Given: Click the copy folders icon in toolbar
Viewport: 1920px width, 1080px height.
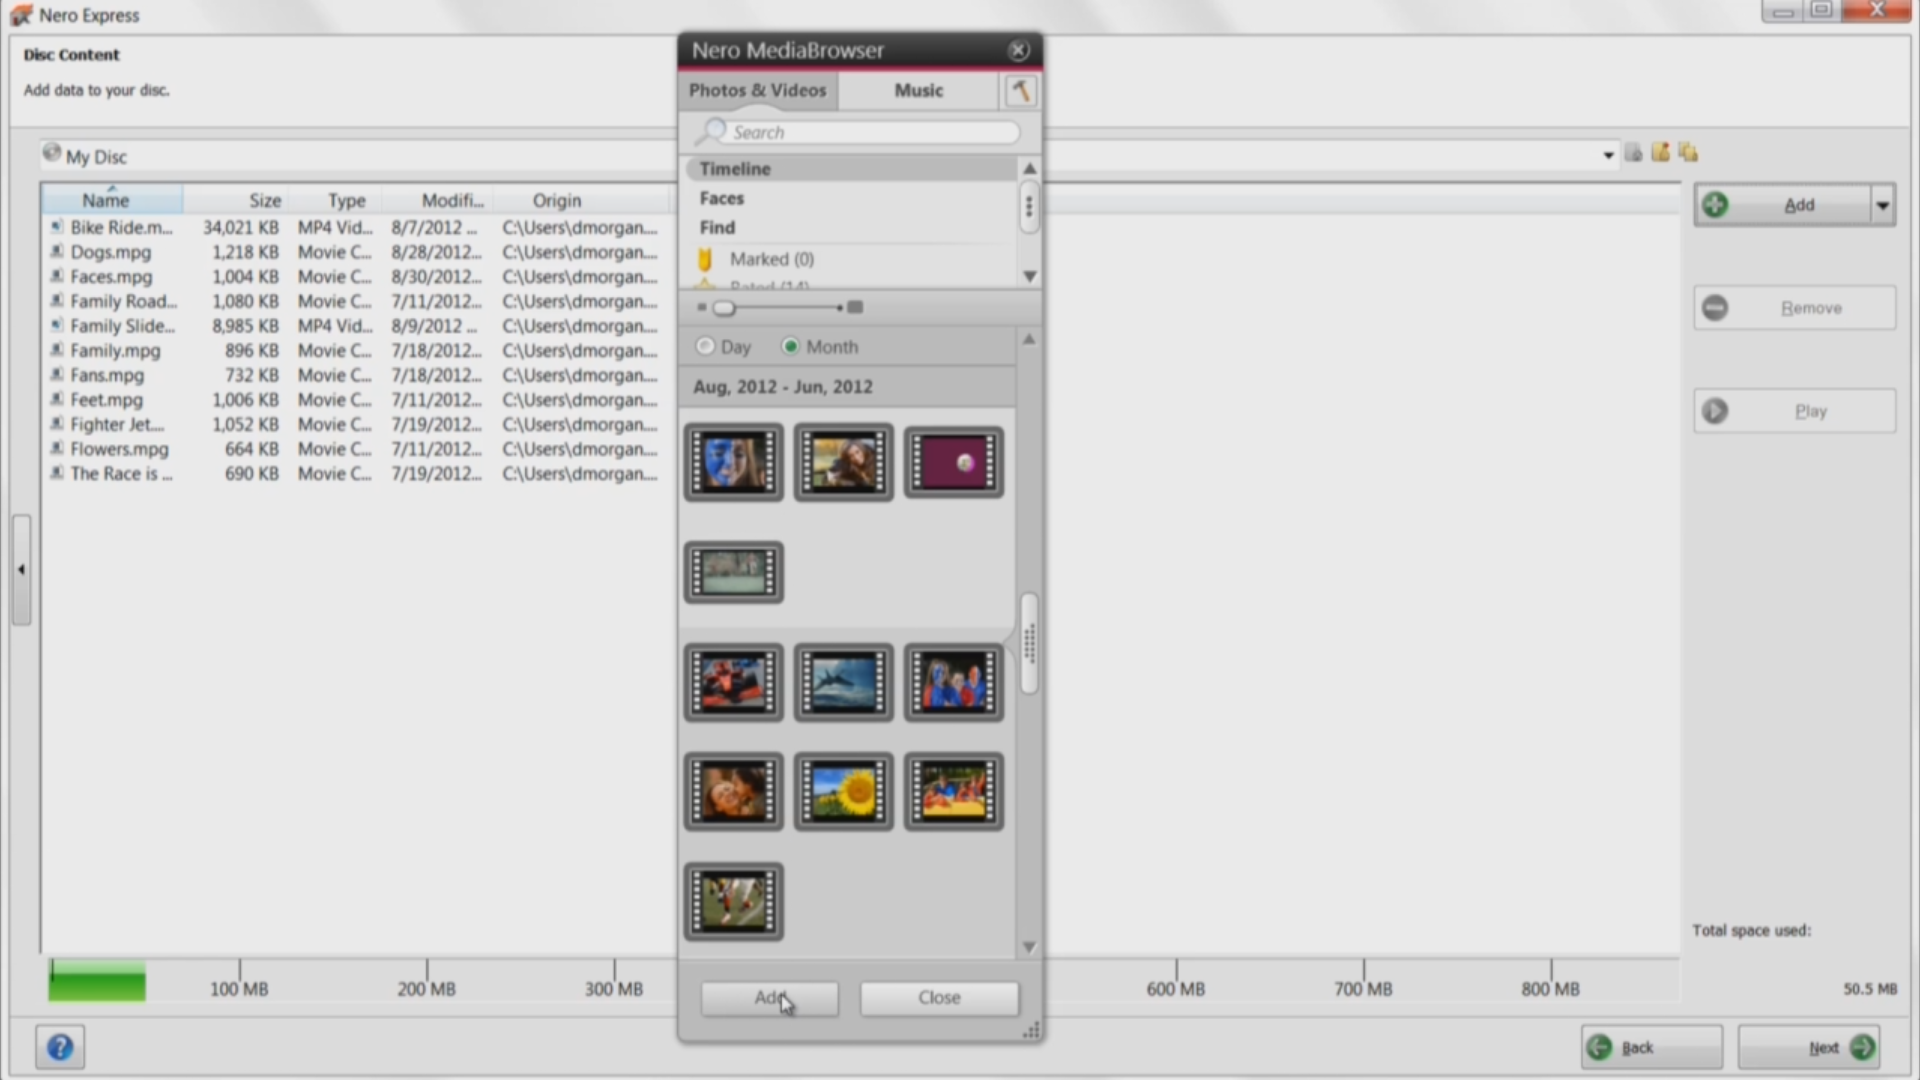Looking at the screenshot, I should point(1689,152).
